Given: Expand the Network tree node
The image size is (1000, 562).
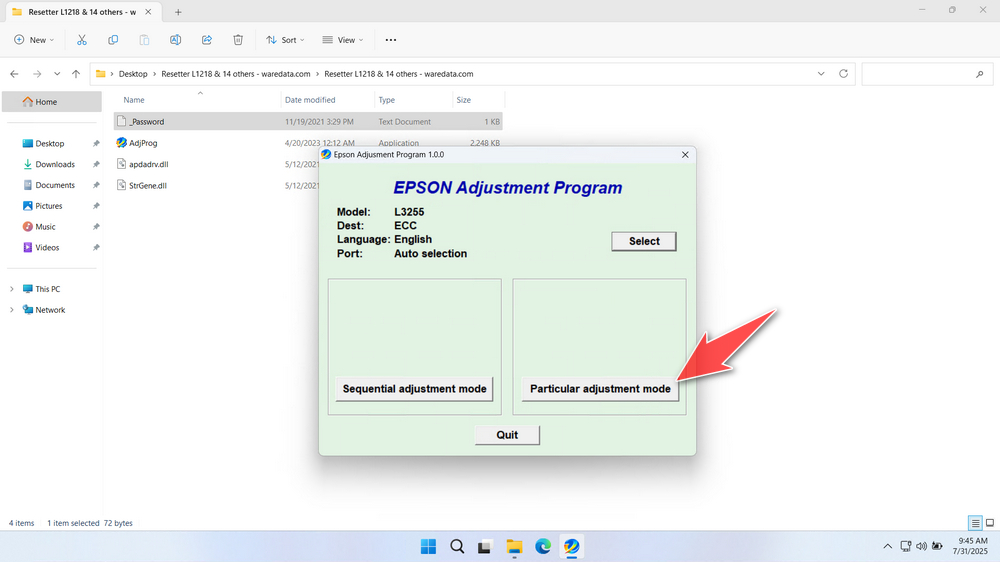Looking at the screenshot, I should (x=11, y=310).
